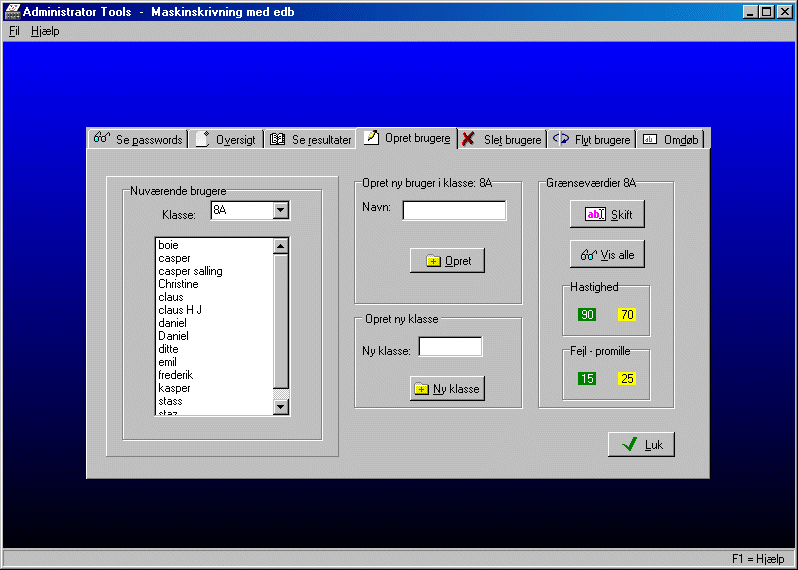This screenshot has width=798, height=570.
Task: Switch to the Omdøb tab
Action: [x=670, y=139]
